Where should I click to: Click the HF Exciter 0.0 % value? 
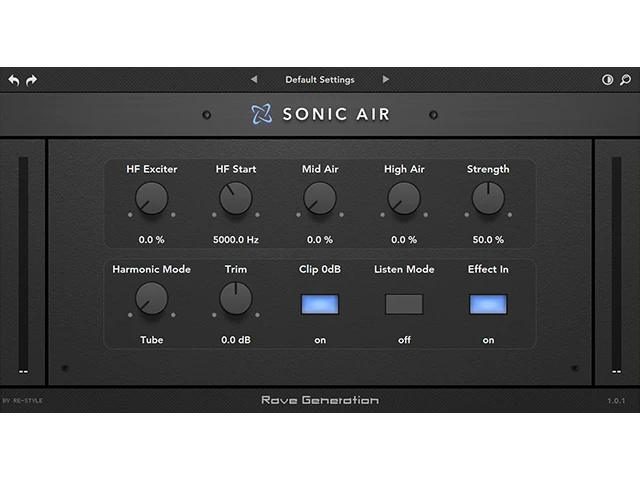(151, 240)
